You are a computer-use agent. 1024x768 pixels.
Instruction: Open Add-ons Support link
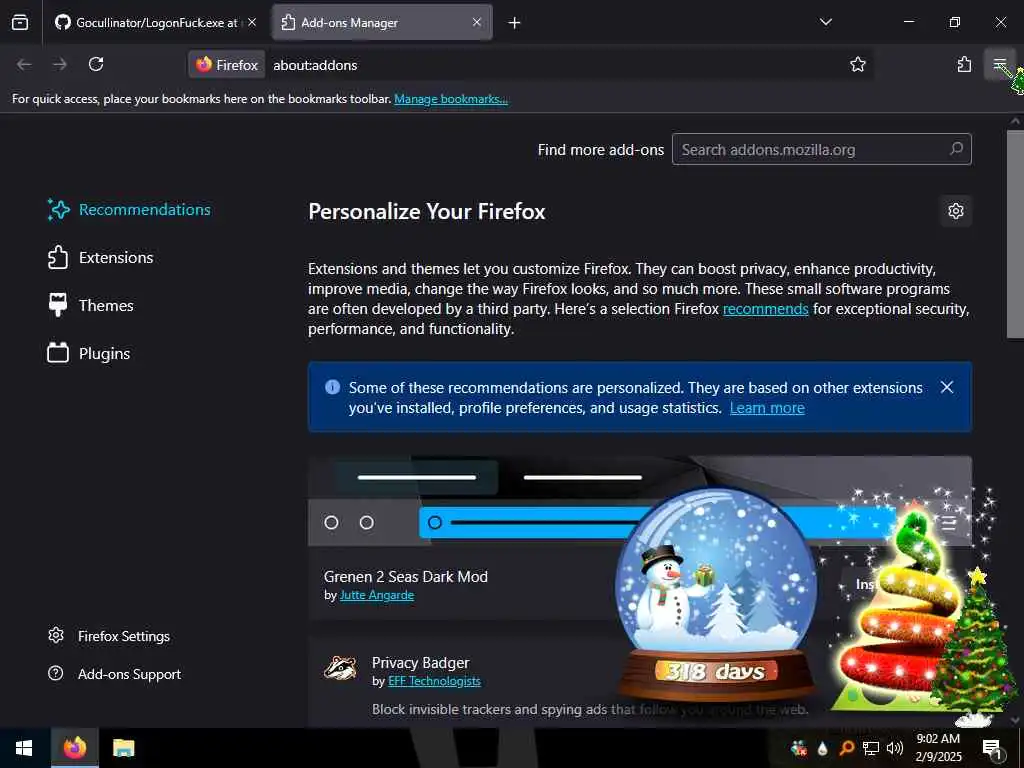[115, 674]
